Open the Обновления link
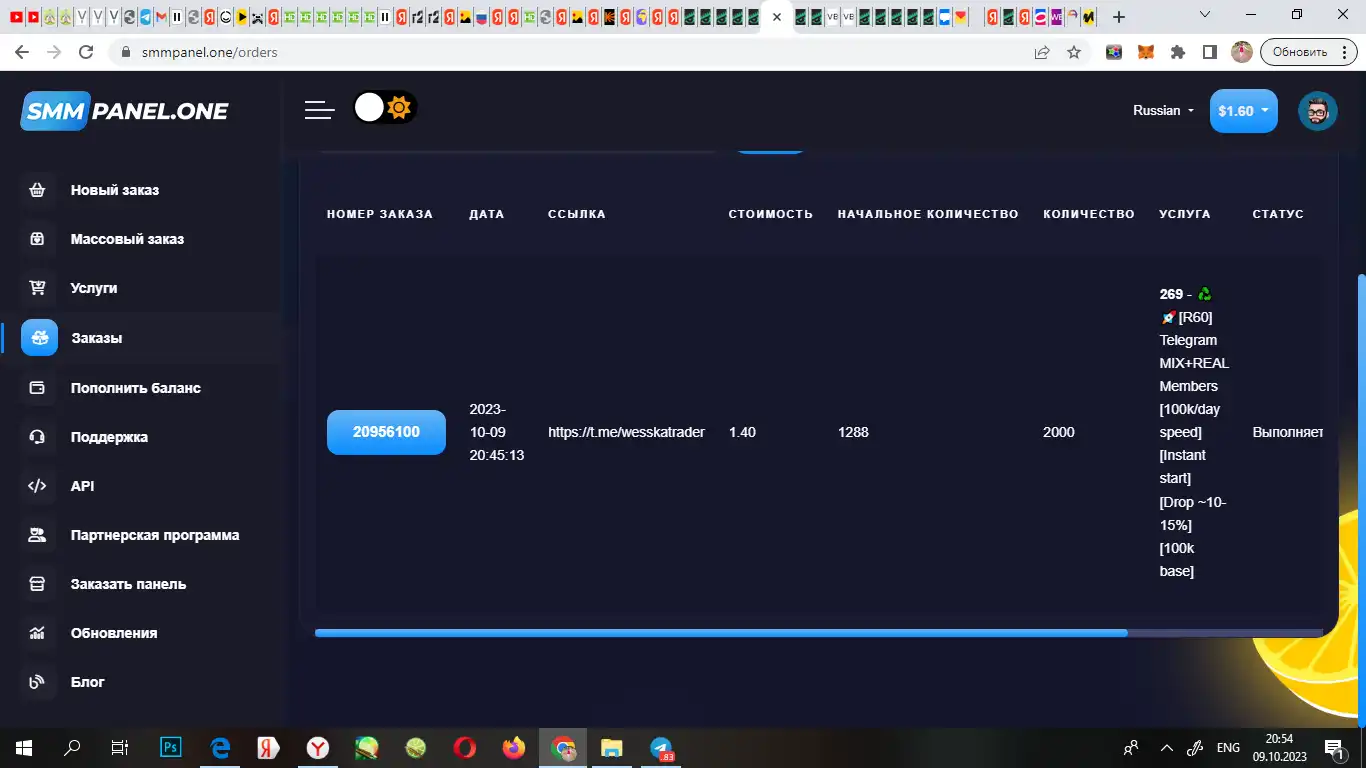 point(114,633)
